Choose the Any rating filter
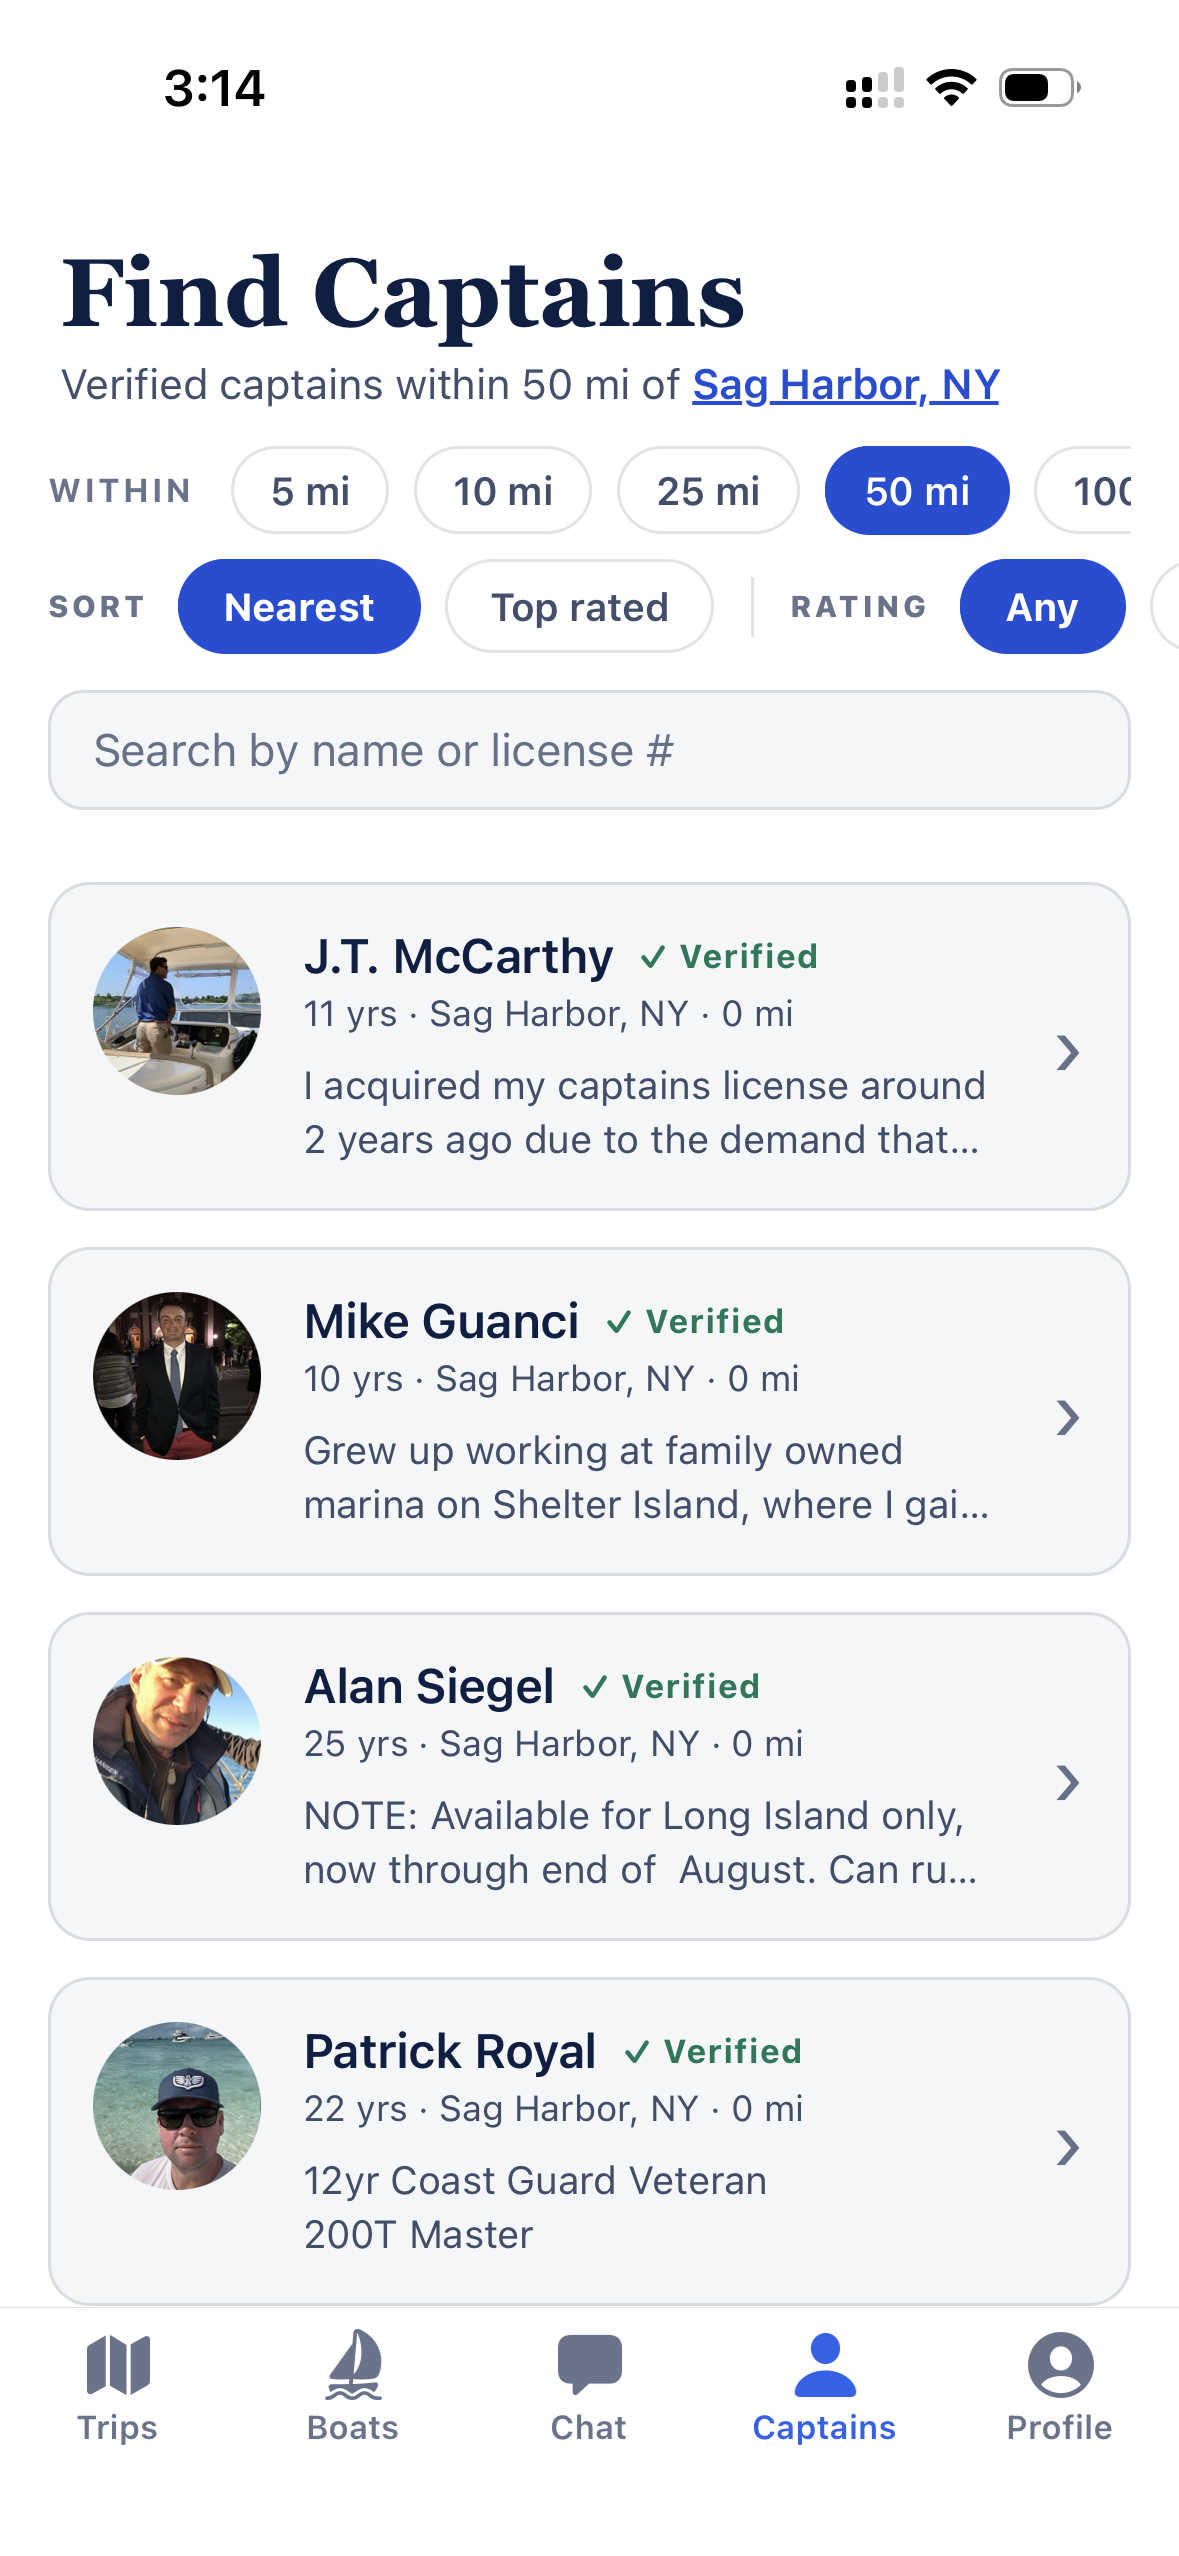The image size is (1179, 2556). [x=1042, y=606]
